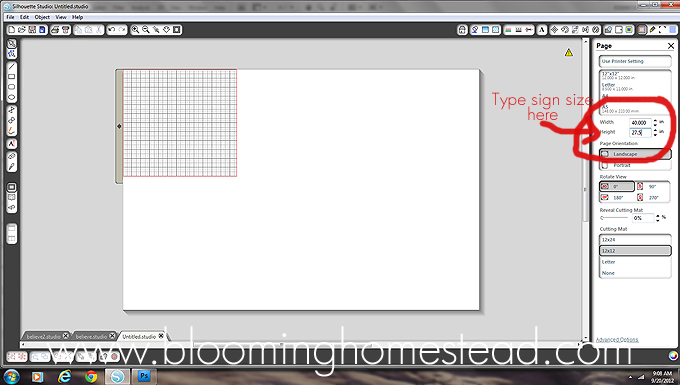Open the Help menu

pyautogui.click(x=77, y=17)
